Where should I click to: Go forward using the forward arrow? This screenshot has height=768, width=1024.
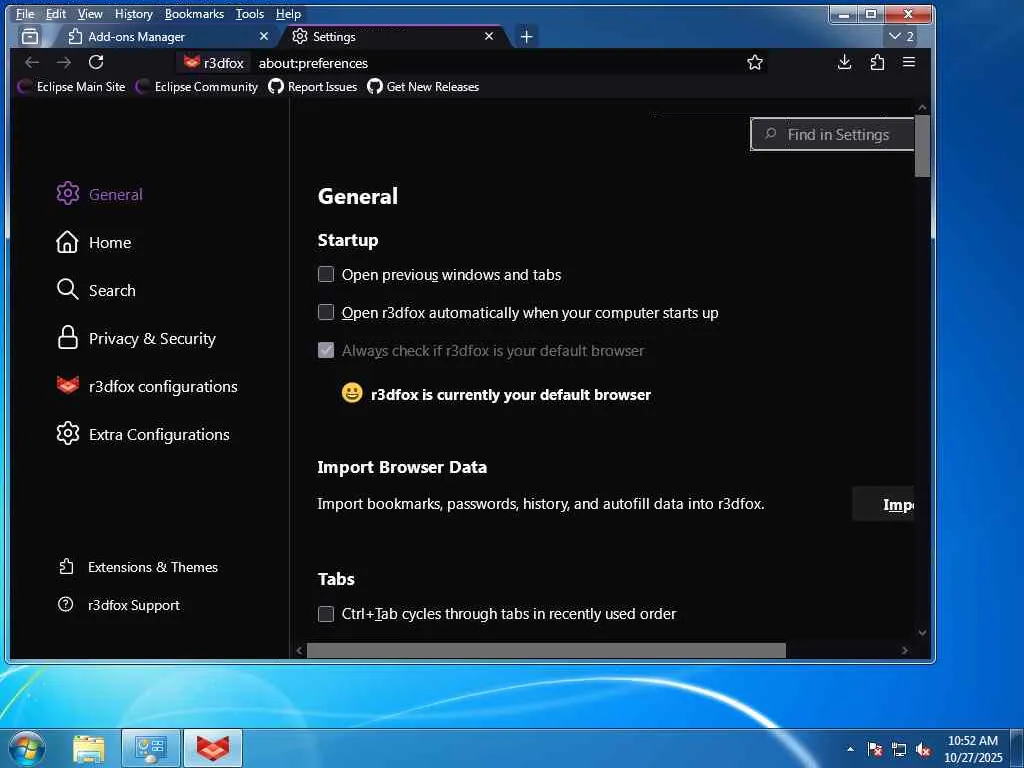pos(63,63)
